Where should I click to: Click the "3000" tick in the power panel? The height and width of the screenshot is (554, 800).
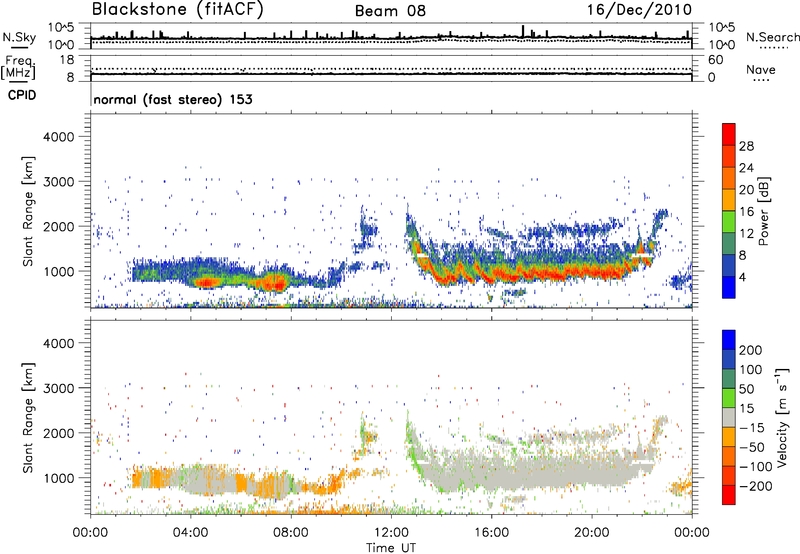[x=58, y=182]
